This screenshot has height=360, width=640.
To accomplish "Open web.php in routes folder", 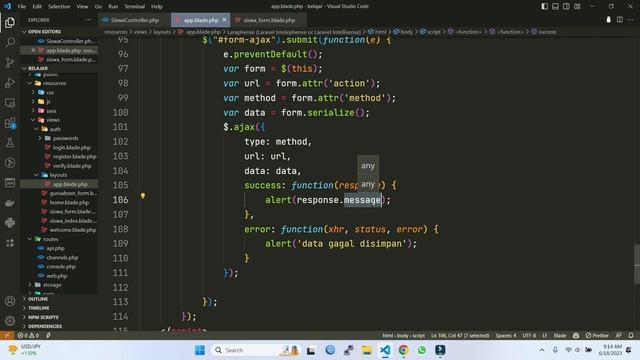I will (x=56, y=276).
